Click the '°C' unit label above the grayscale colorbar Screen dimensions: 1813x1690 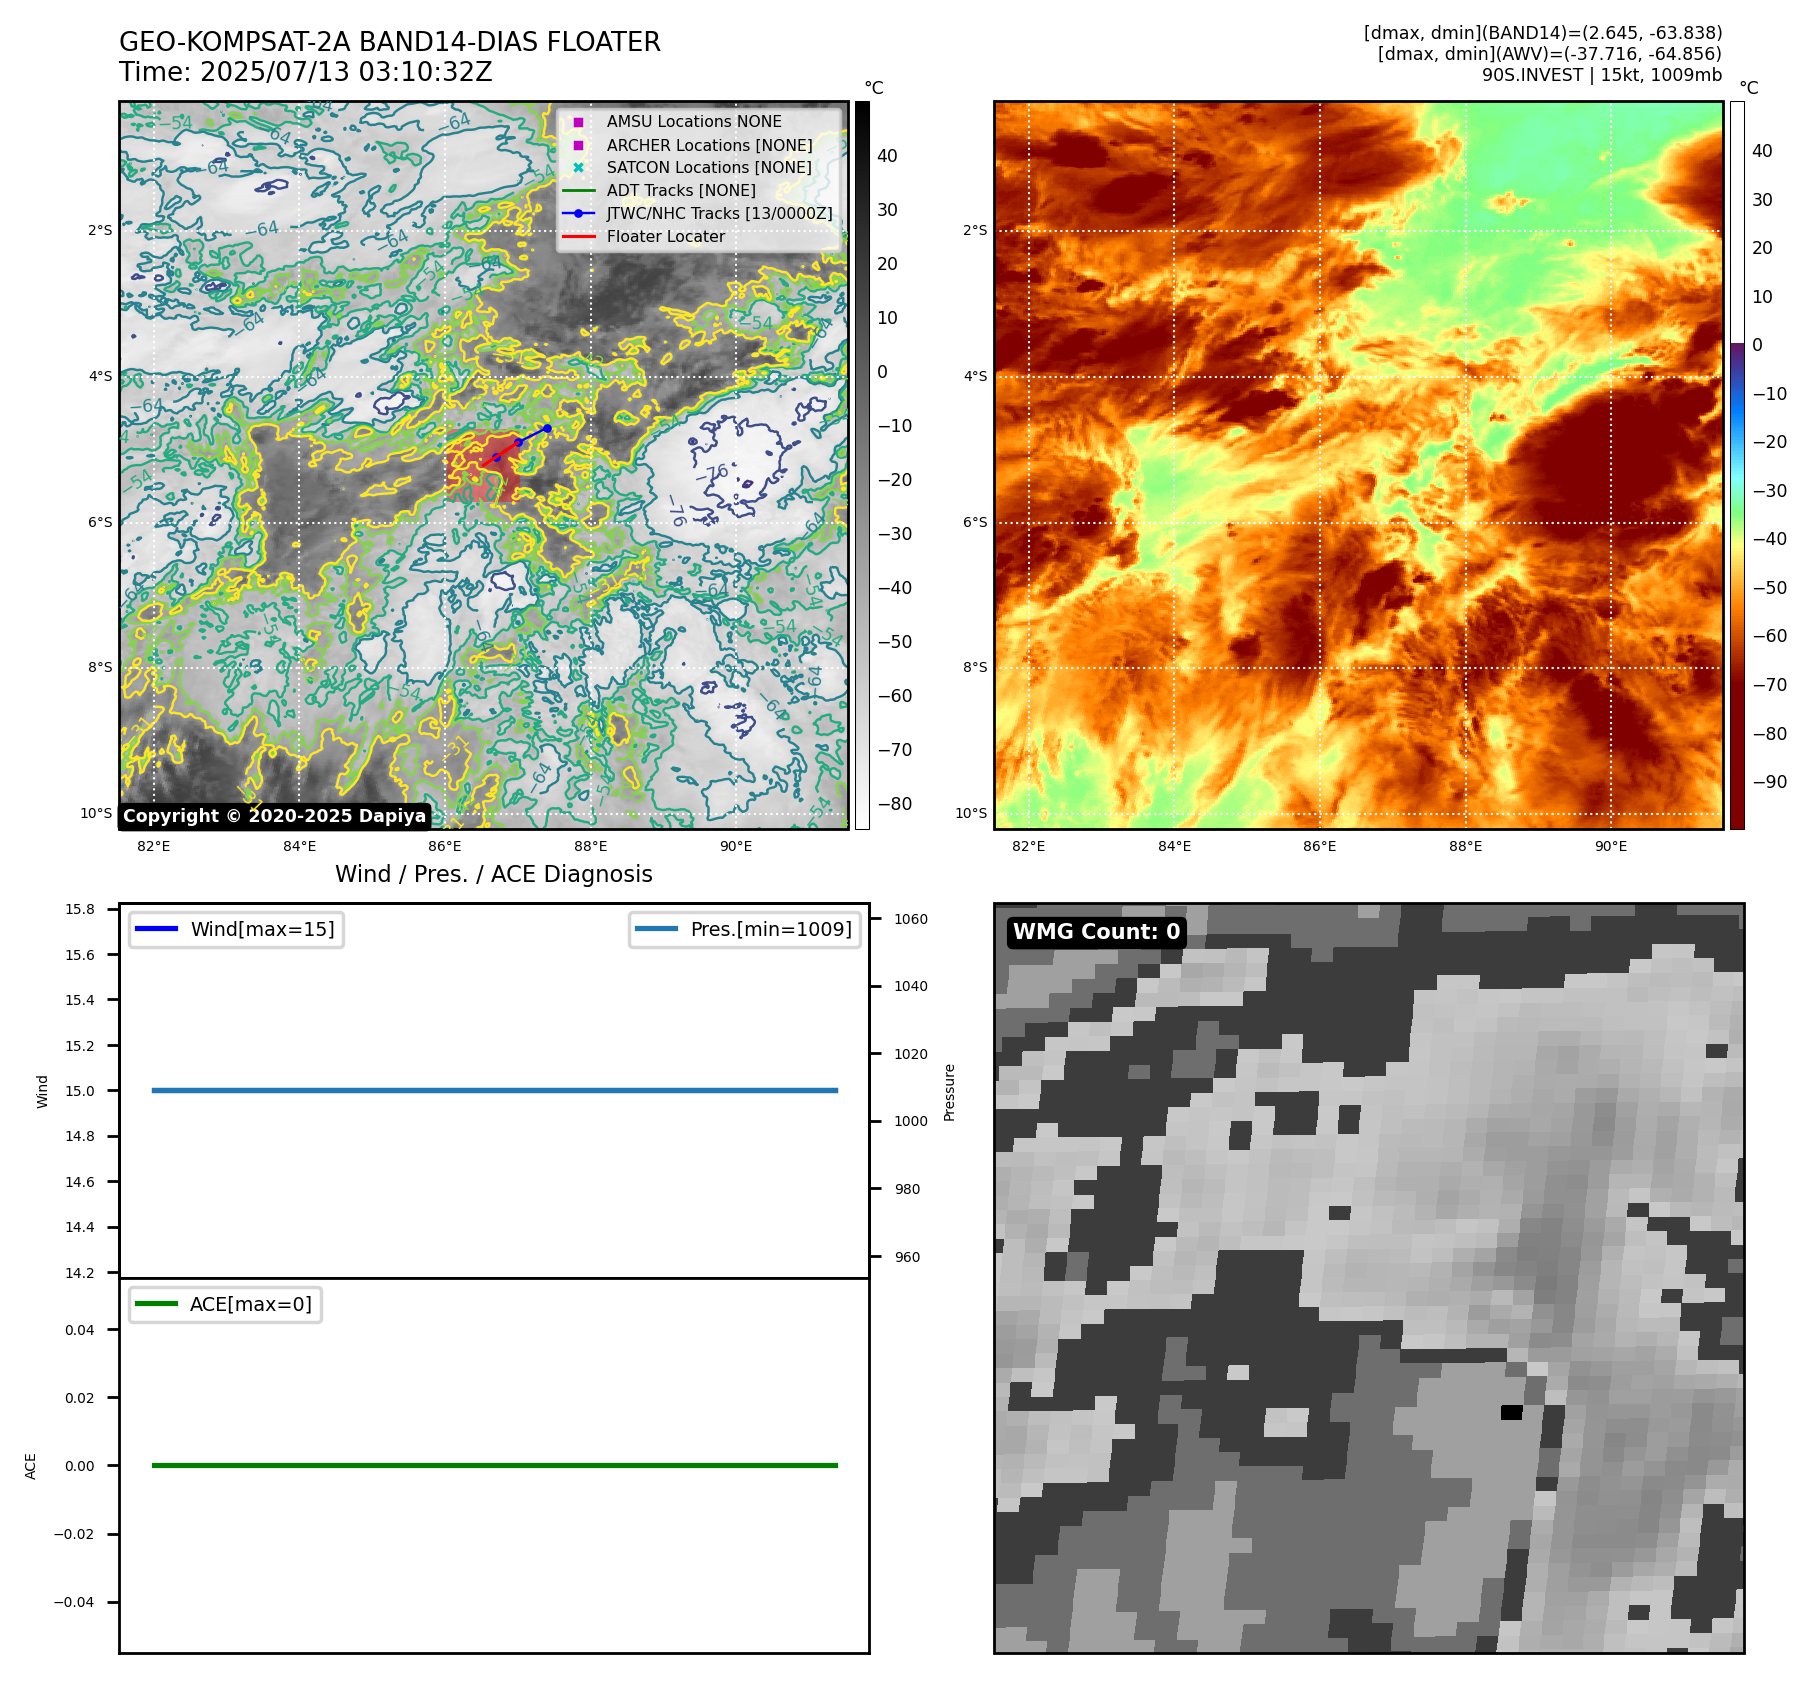pyautogui.click(x=874, y=88)
